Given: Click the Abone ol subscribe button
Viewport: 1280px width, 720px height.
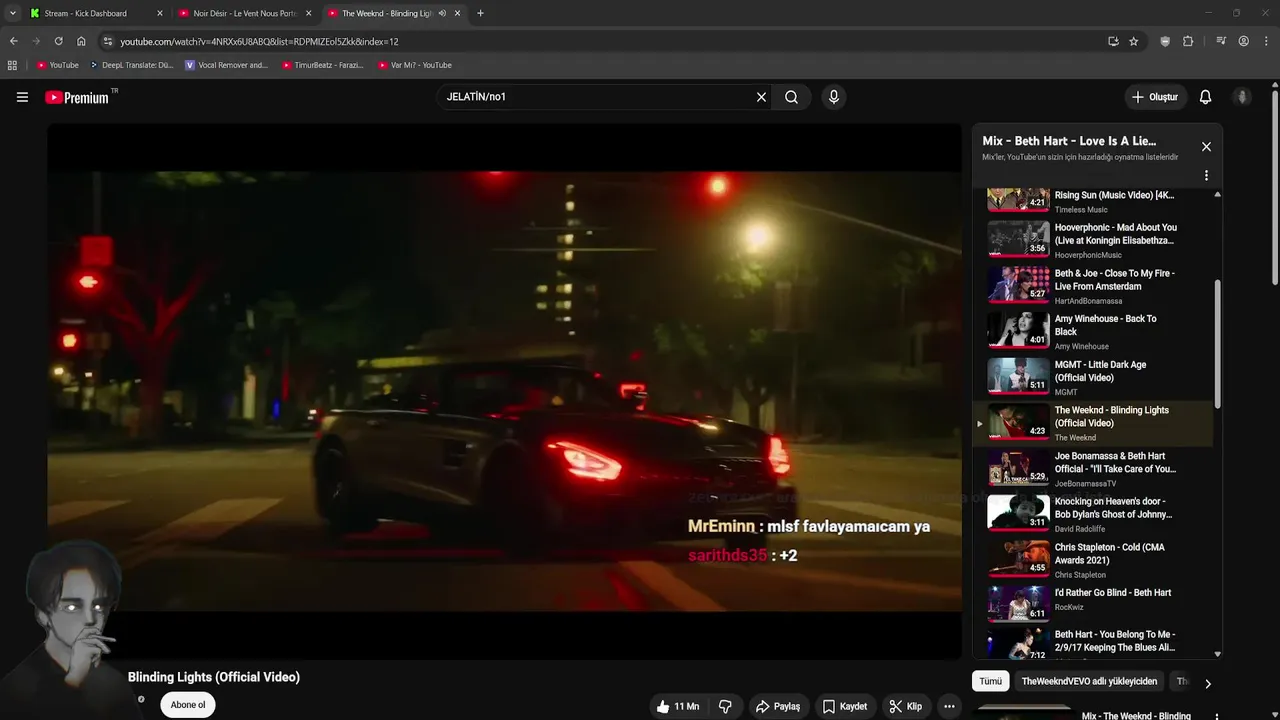Looking at the screenshot, I should click(187, 705).
